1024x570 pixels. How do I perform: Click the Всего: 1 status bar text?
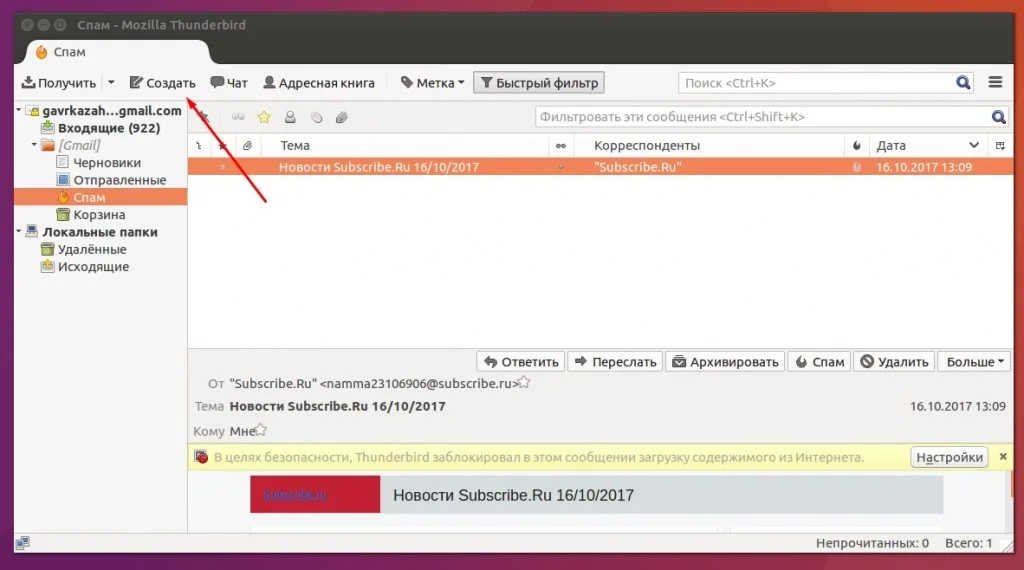coord(968,543)
